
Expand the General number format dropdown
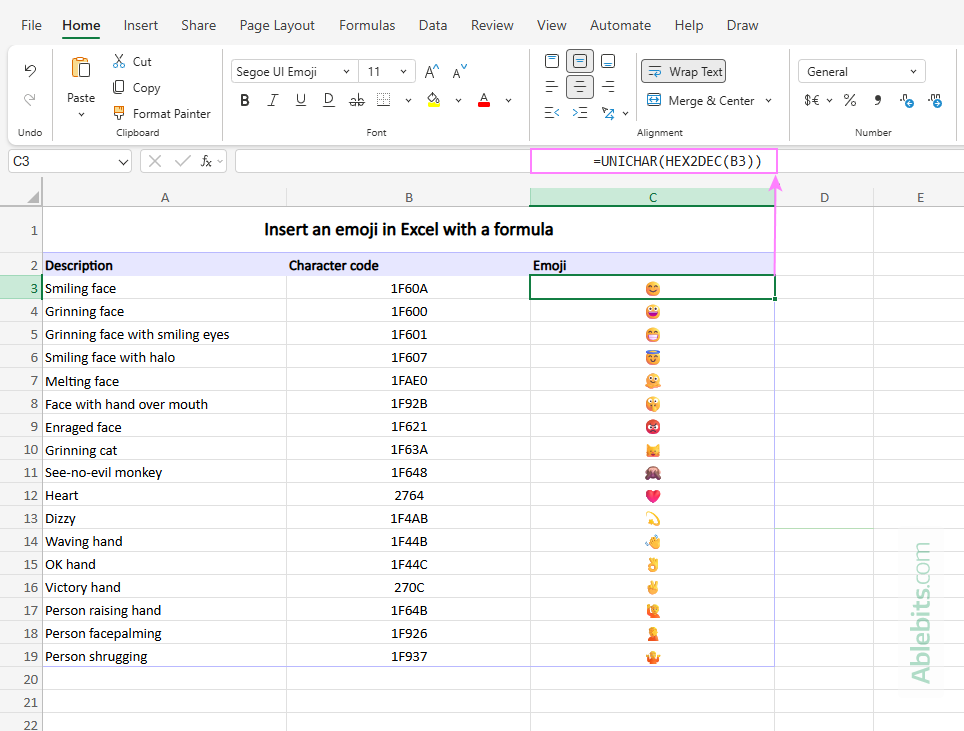pyautogui.click(x=913, y=72)
